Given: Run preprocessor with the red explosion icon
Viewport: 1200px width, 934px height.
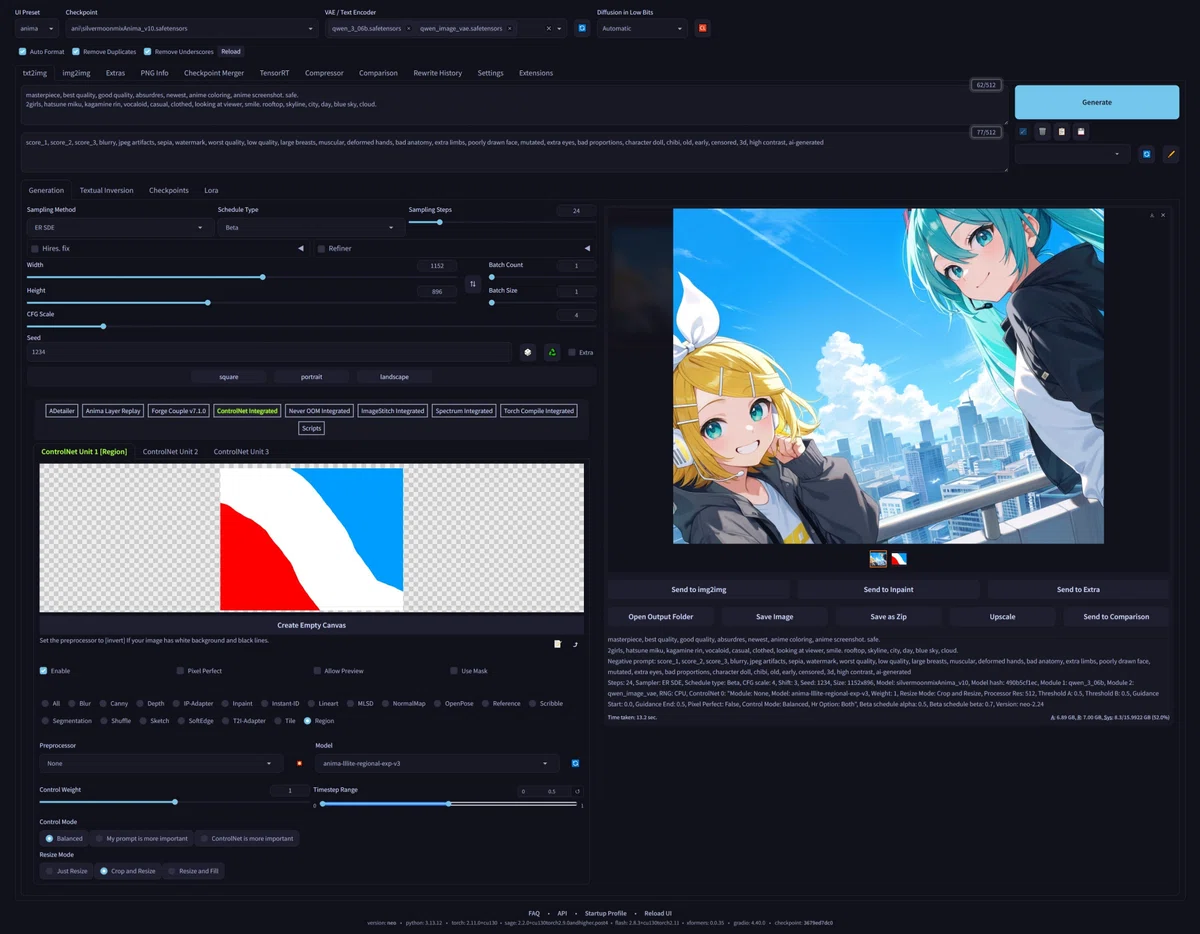Looking at the screenshot, I should [x=299, y=763].
